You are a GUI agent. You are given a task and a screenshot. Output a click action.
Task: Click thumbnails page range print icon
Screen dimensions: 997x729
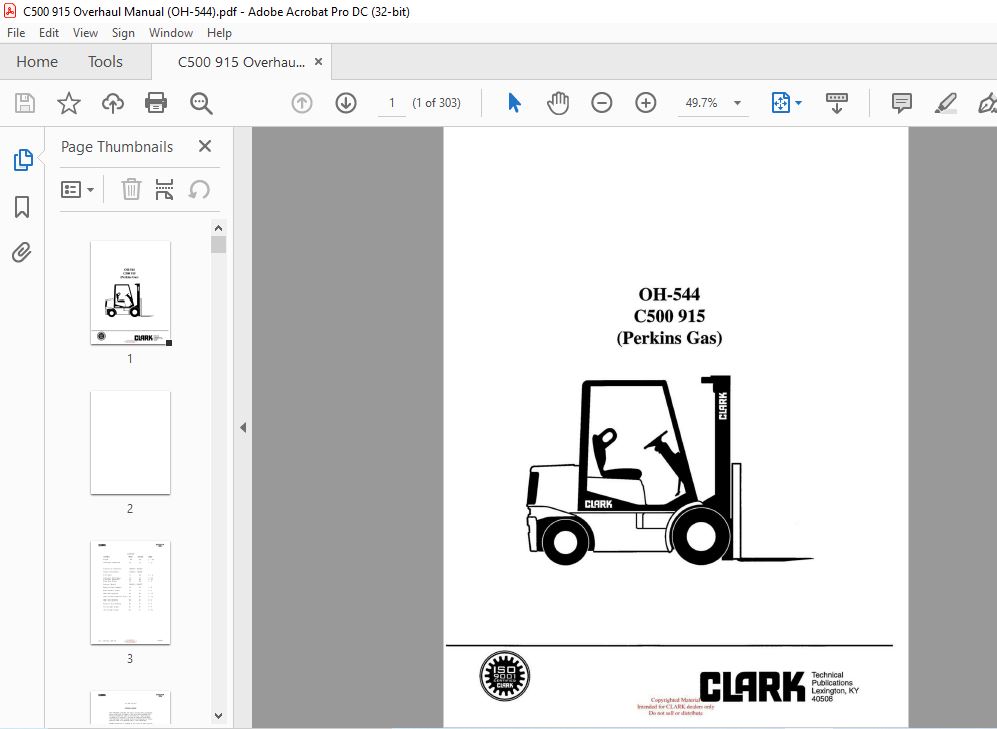point(165,189)
